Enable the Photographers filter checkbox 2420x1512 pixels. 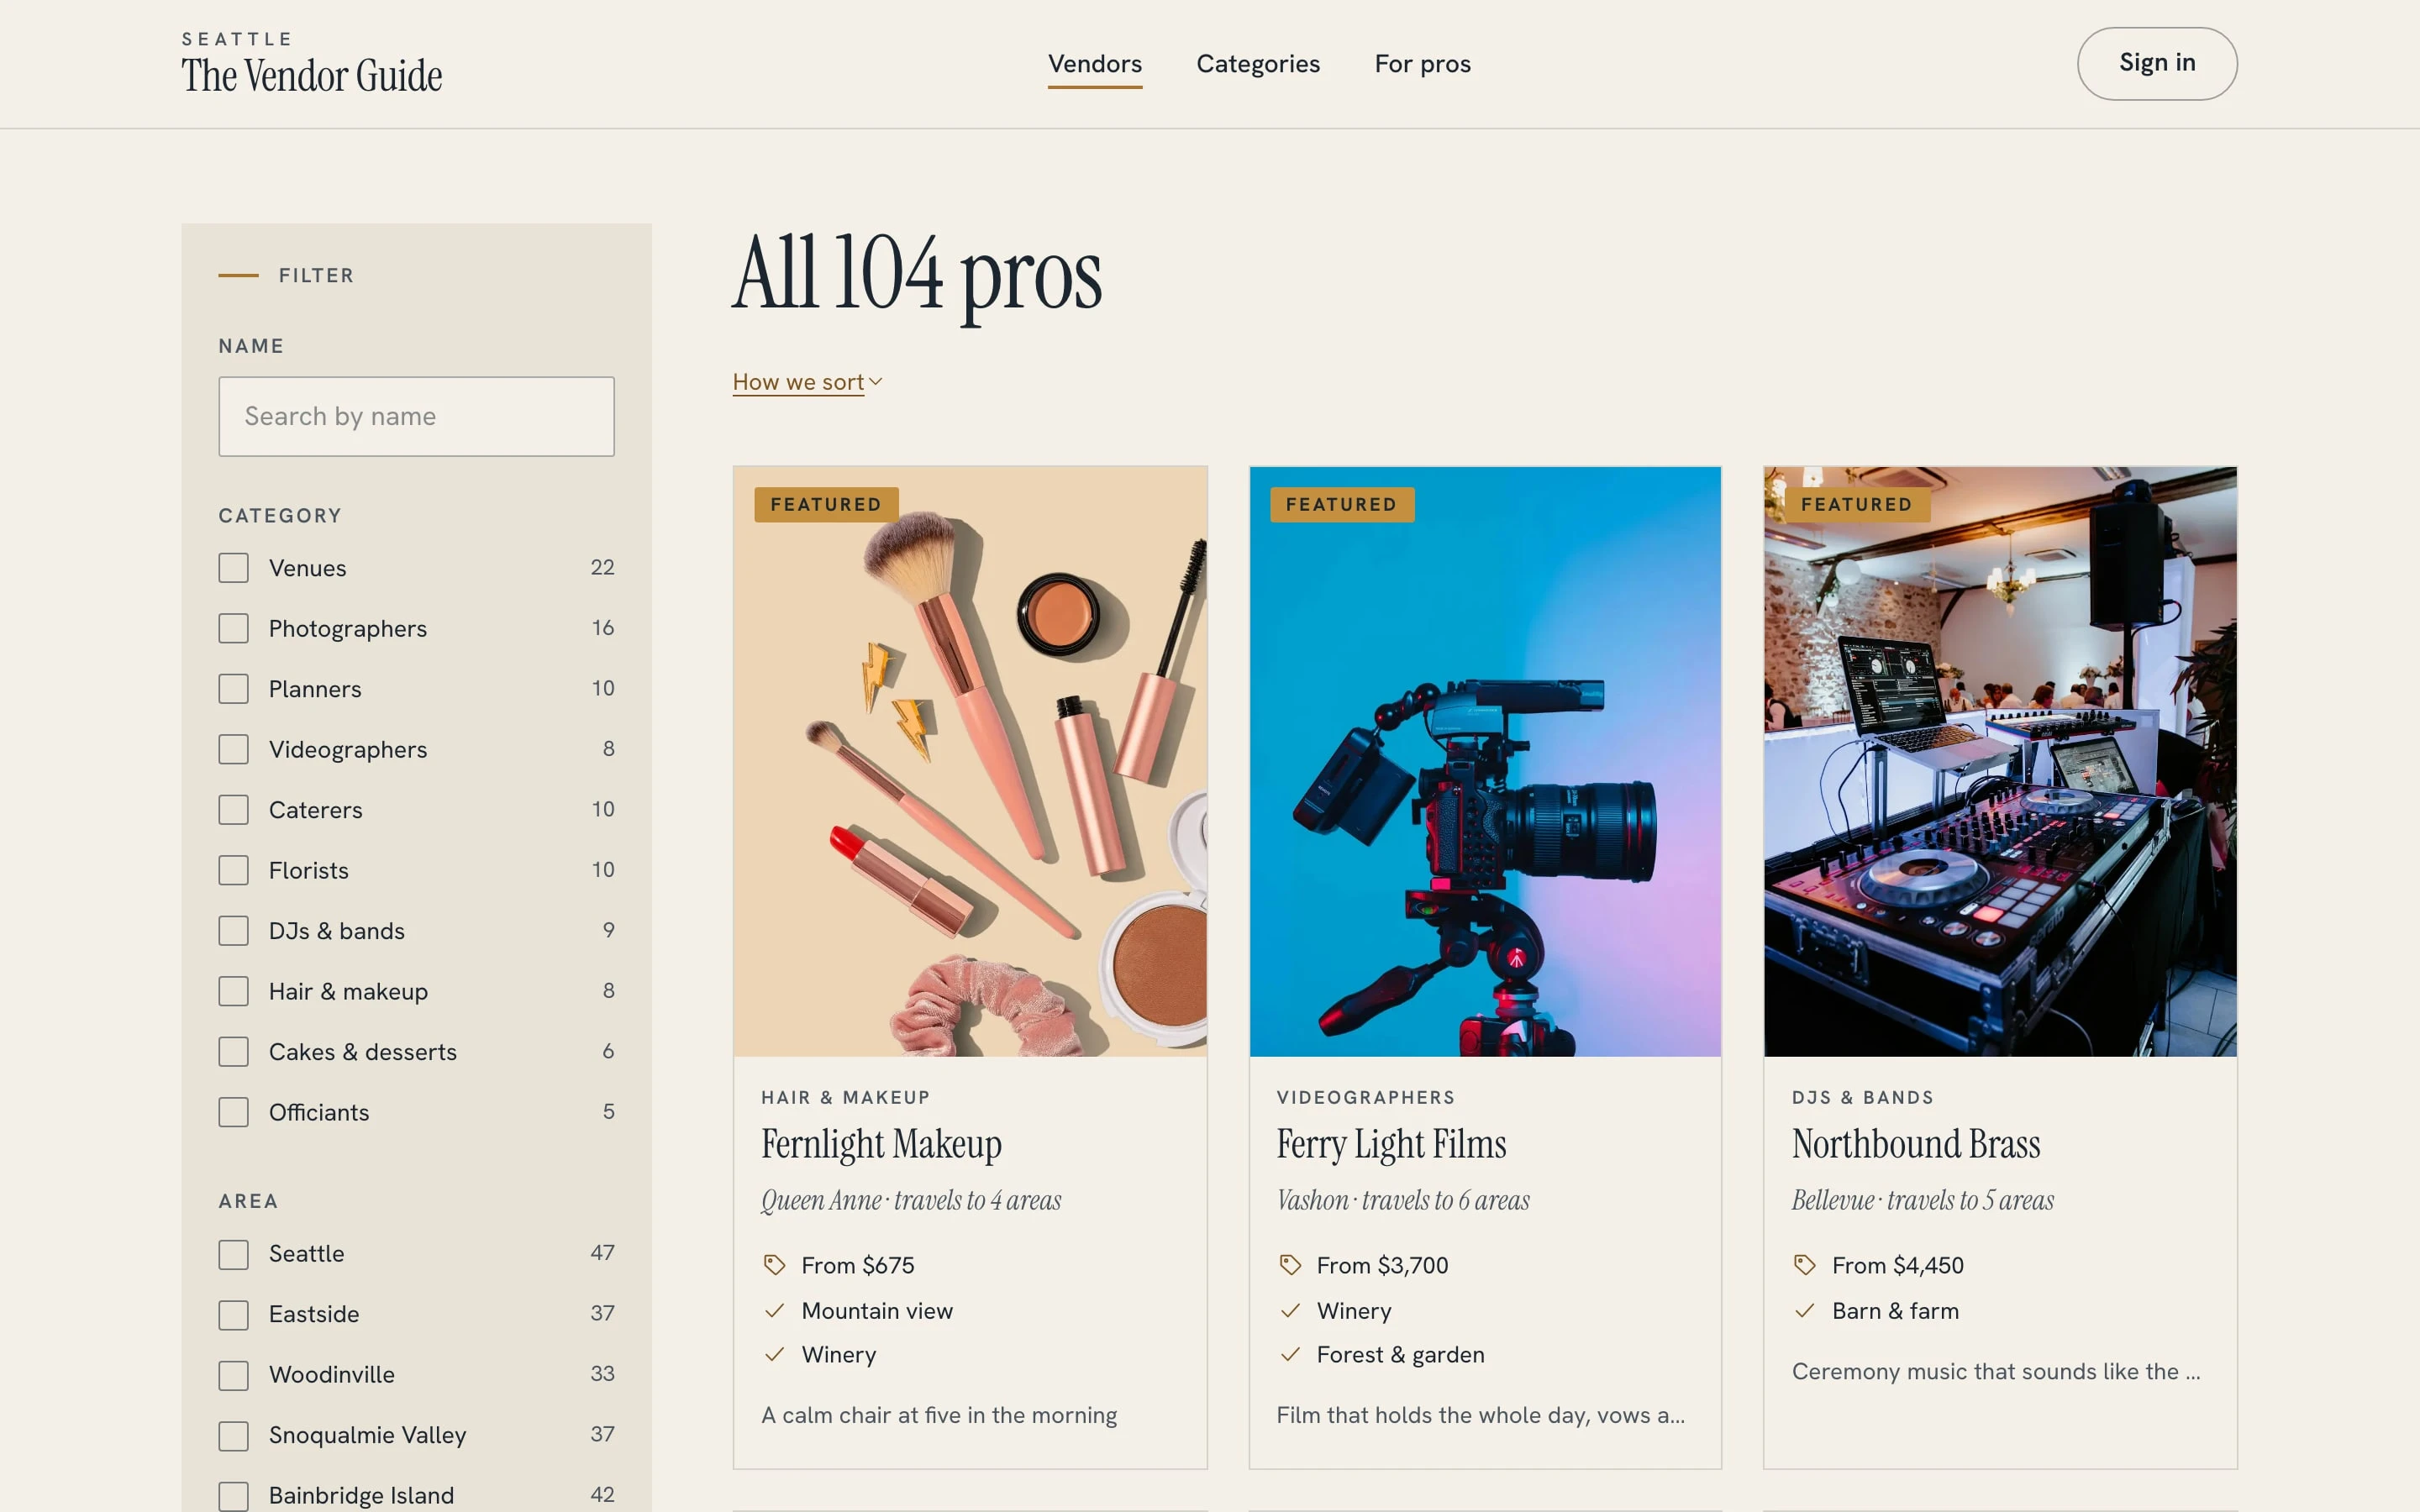pos(234,628)
